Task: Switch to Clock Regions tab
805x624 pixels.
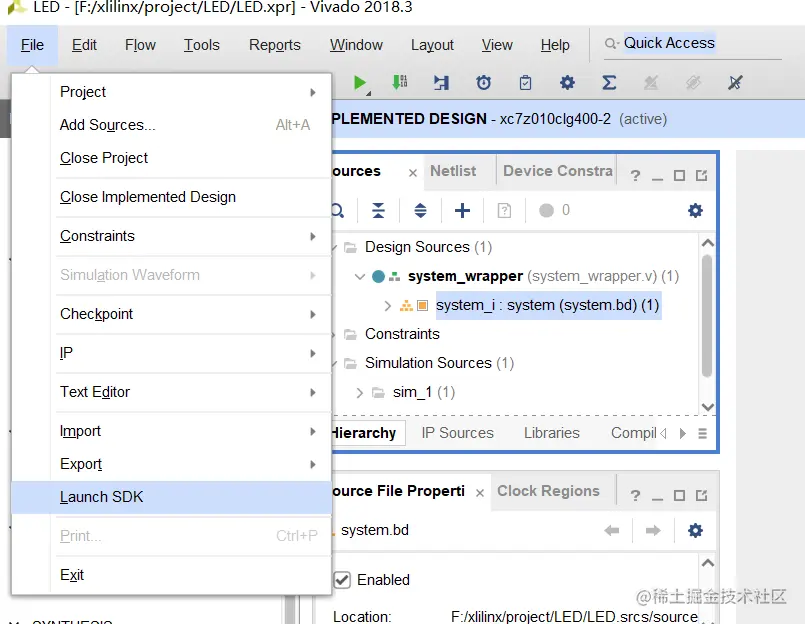Action: pyautogui.click(x=548, y=491)
